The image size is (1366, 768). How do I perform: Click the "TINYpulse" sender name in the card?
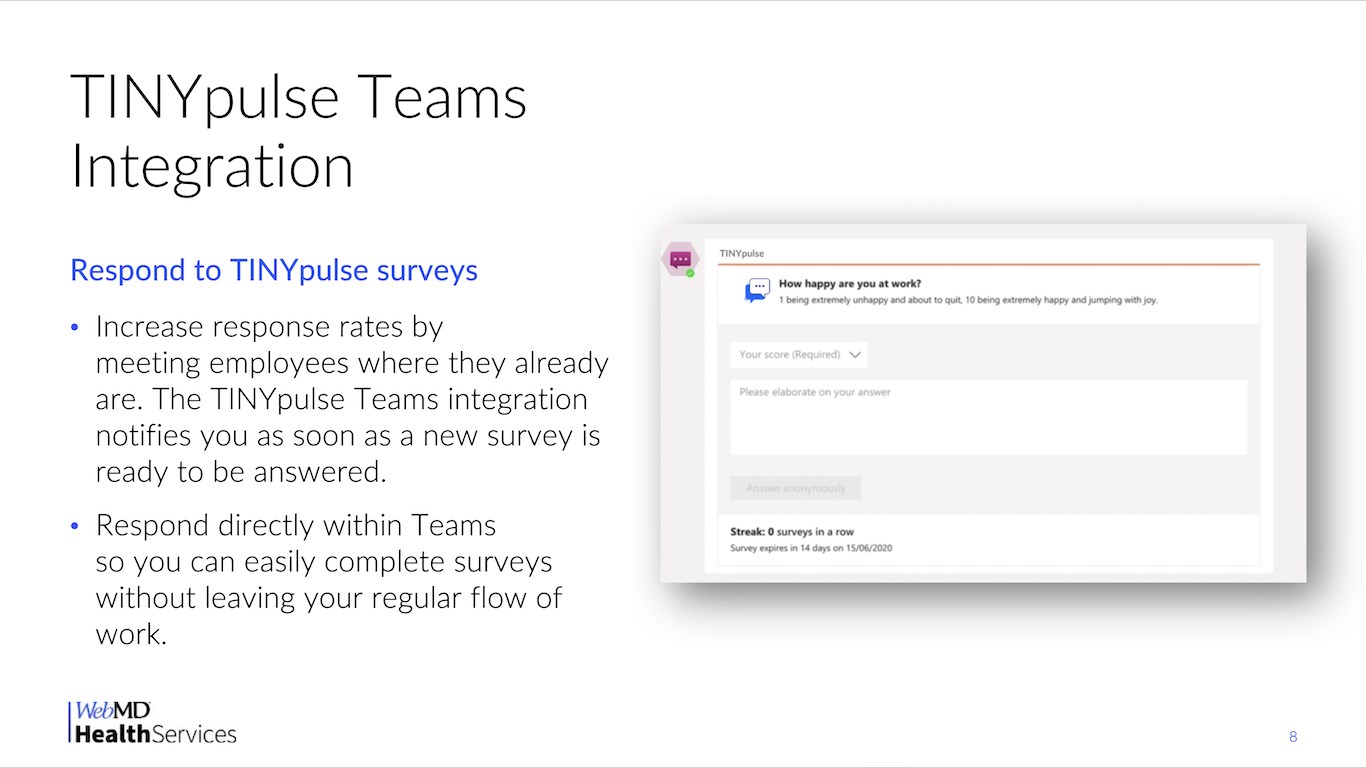741,254
